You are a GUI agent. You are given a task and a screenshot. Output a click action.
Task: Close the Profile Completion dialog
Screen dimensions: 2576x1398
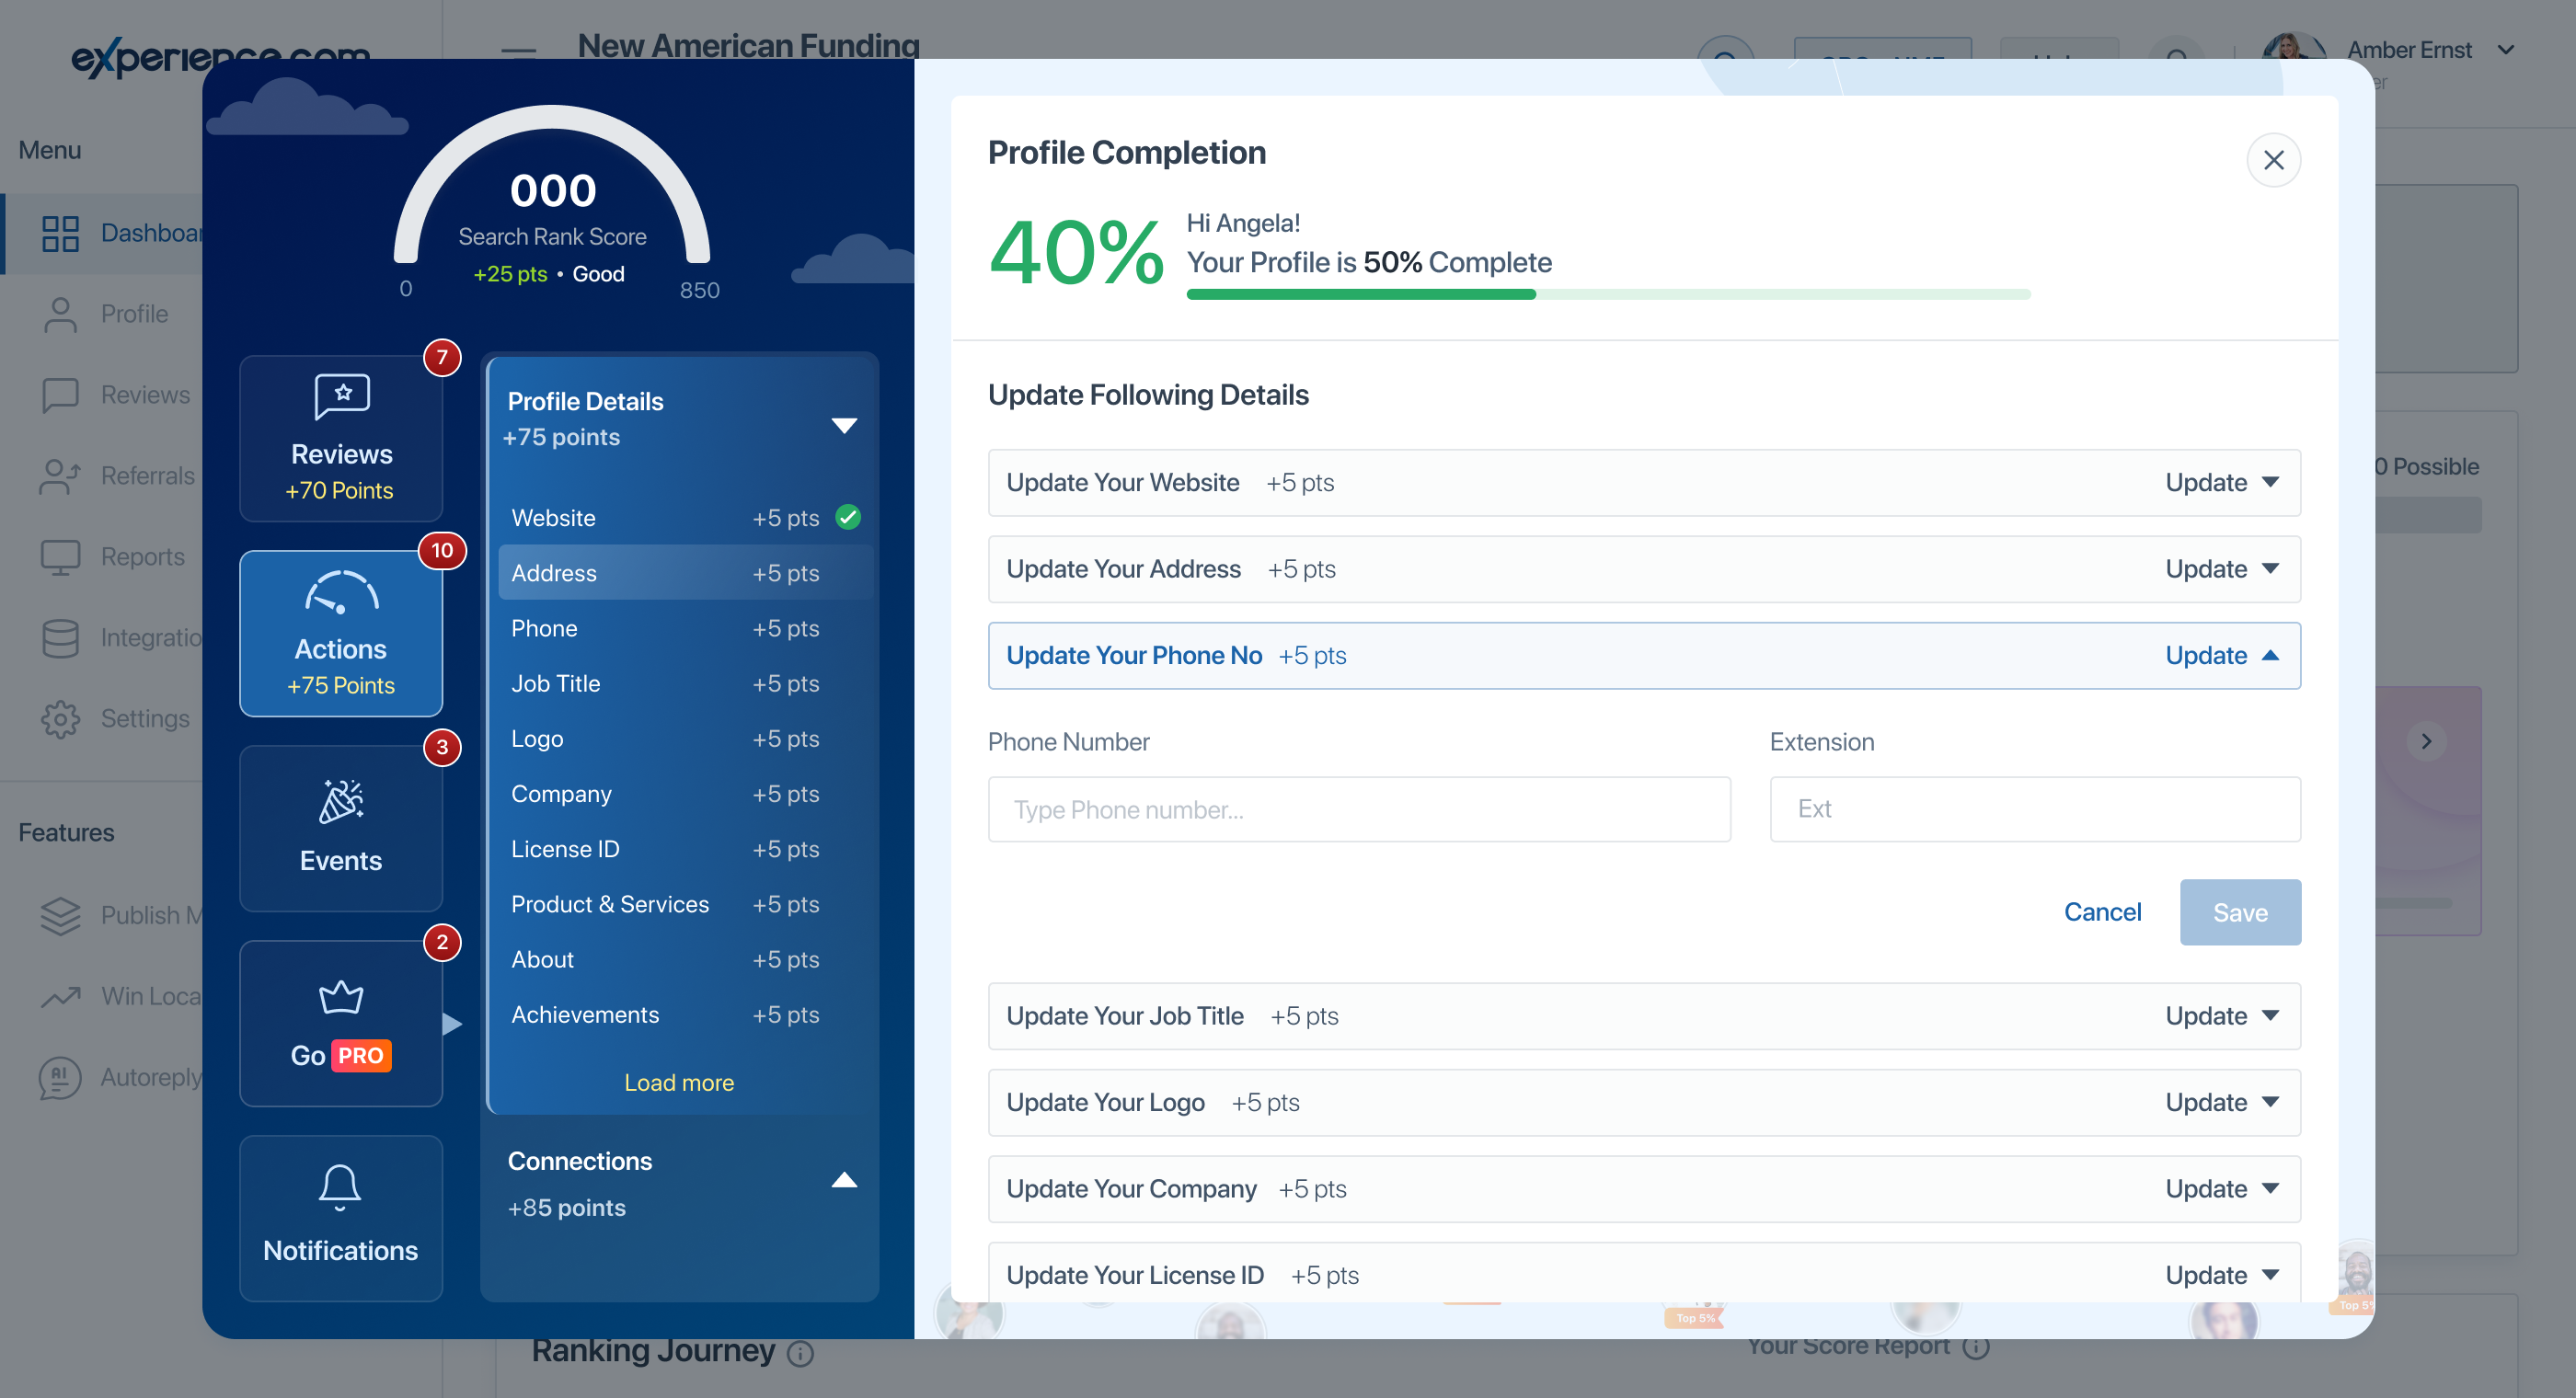tap(2272, 160)
